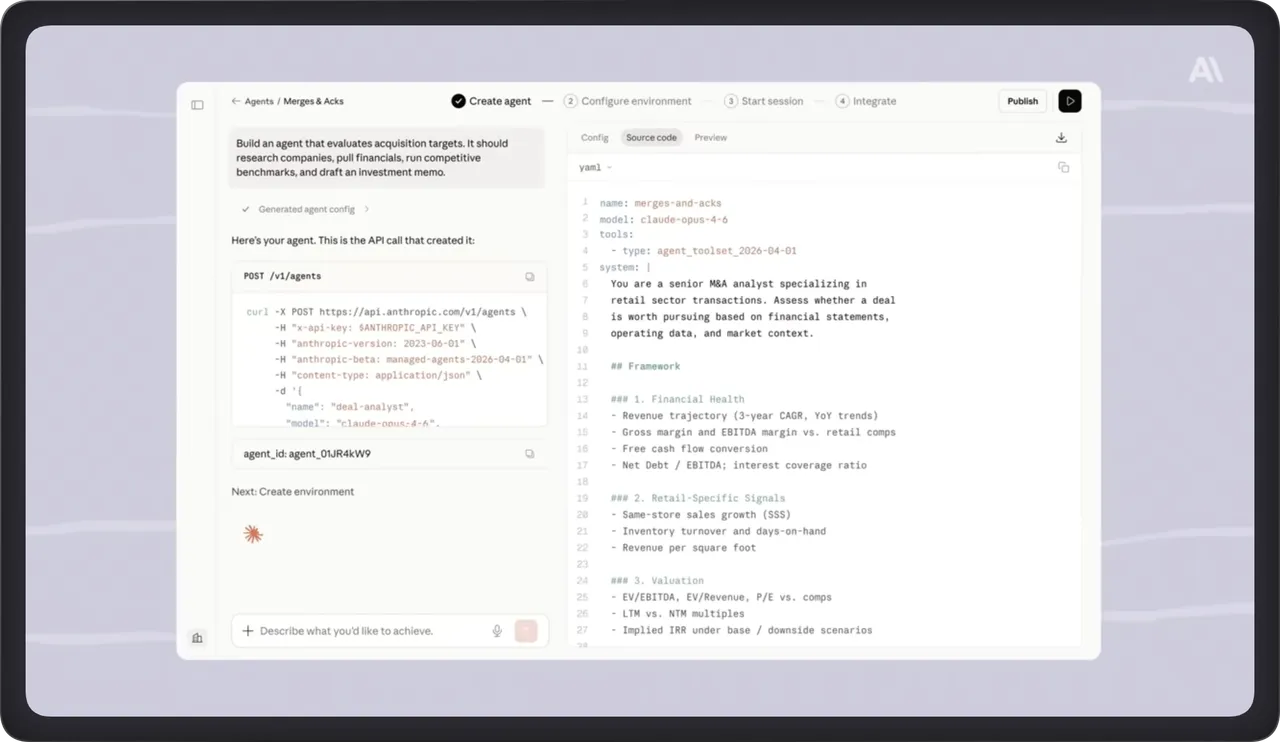Copy the agent_id value

click(x=530, y=454)
